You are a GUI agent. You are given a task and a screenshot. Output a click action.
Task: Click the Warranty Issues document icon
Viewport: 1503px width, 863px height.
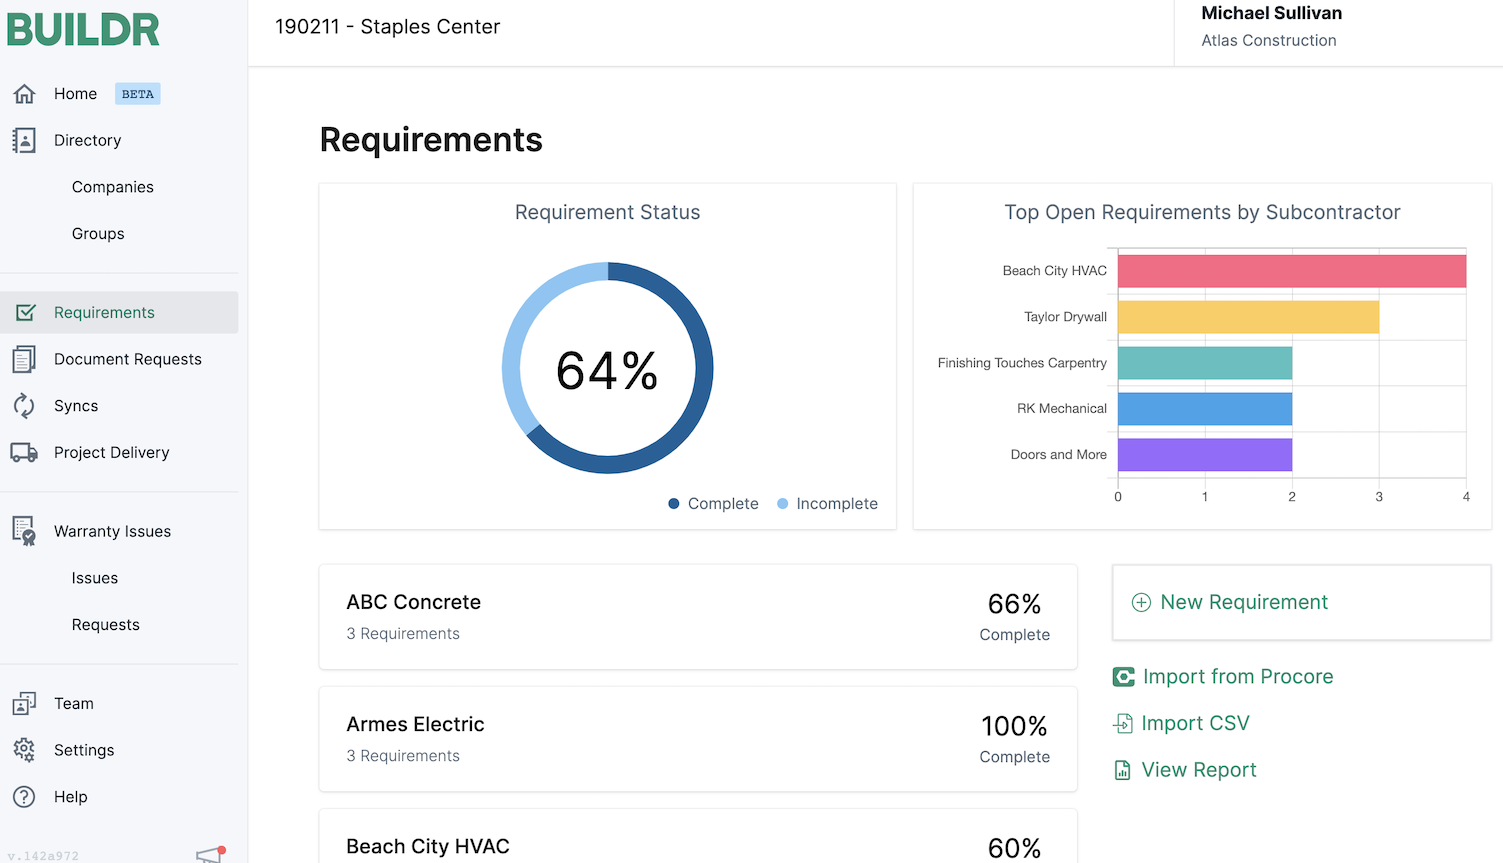pos(25,531)
